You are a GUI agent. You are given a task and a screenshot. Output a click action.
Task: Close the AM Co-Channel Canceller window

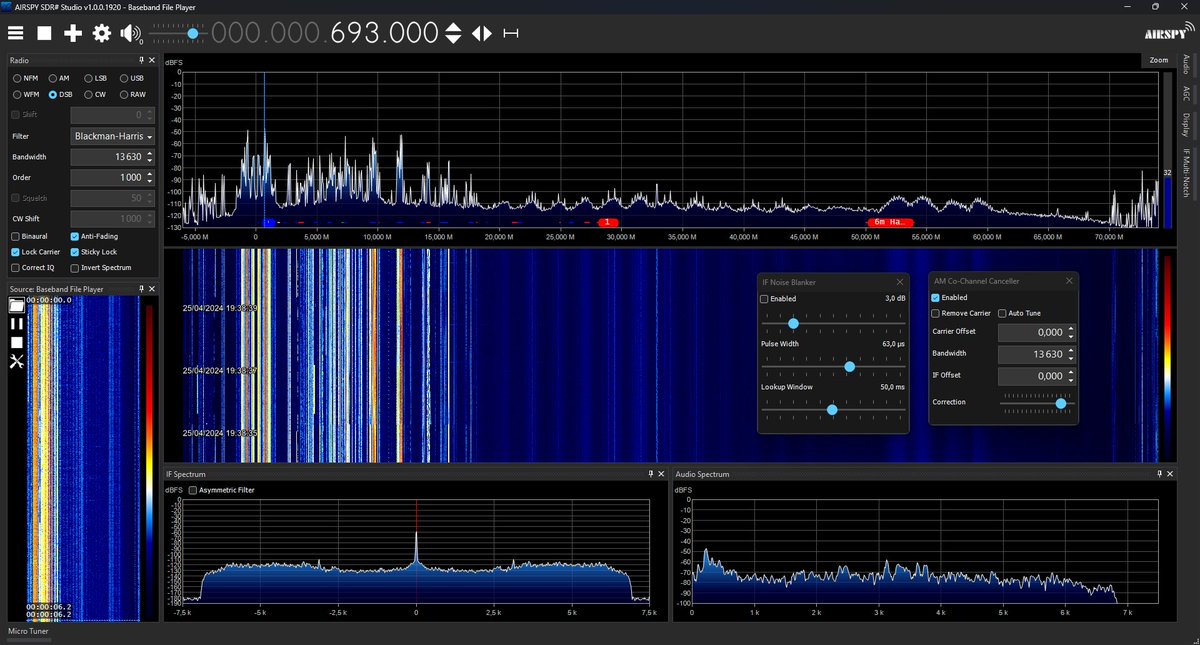point(1070,281)
